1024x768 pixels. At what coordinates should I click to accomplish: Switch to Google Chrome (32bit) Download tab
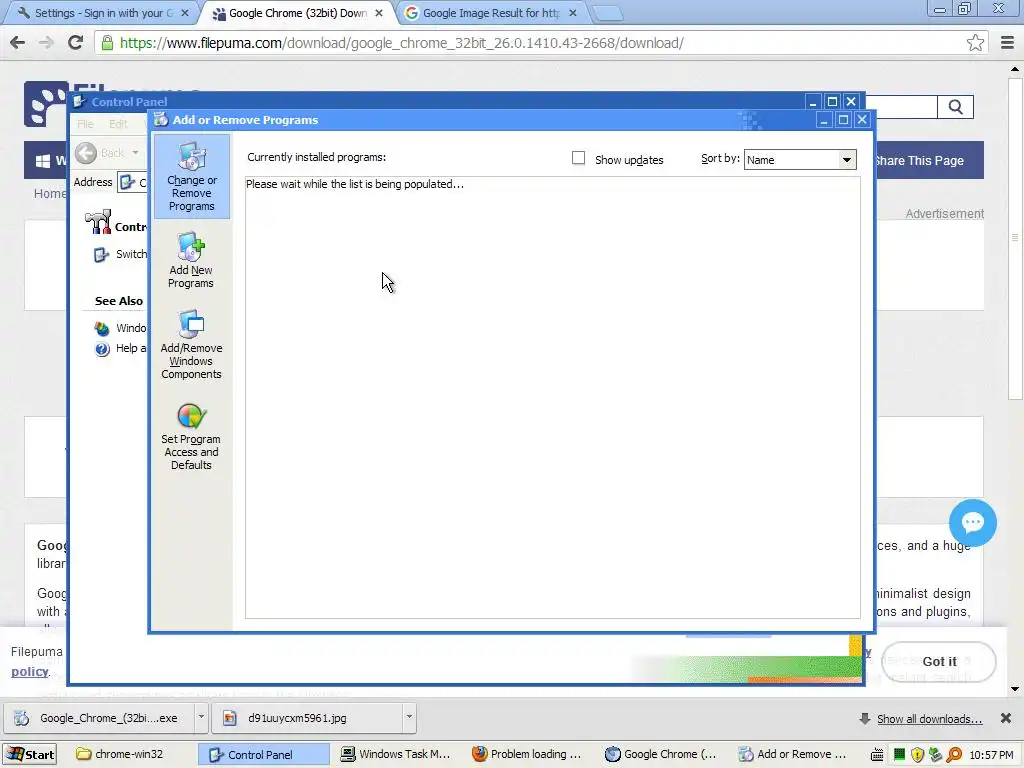point(297,13)
